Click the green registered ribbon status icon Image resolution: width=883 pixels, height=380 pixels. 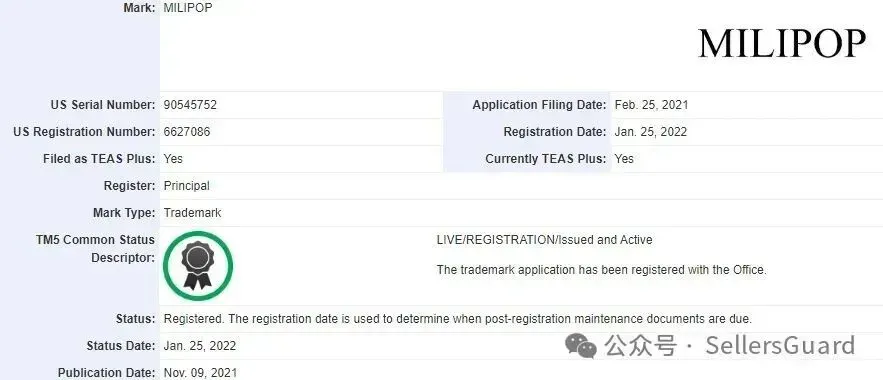198,266
